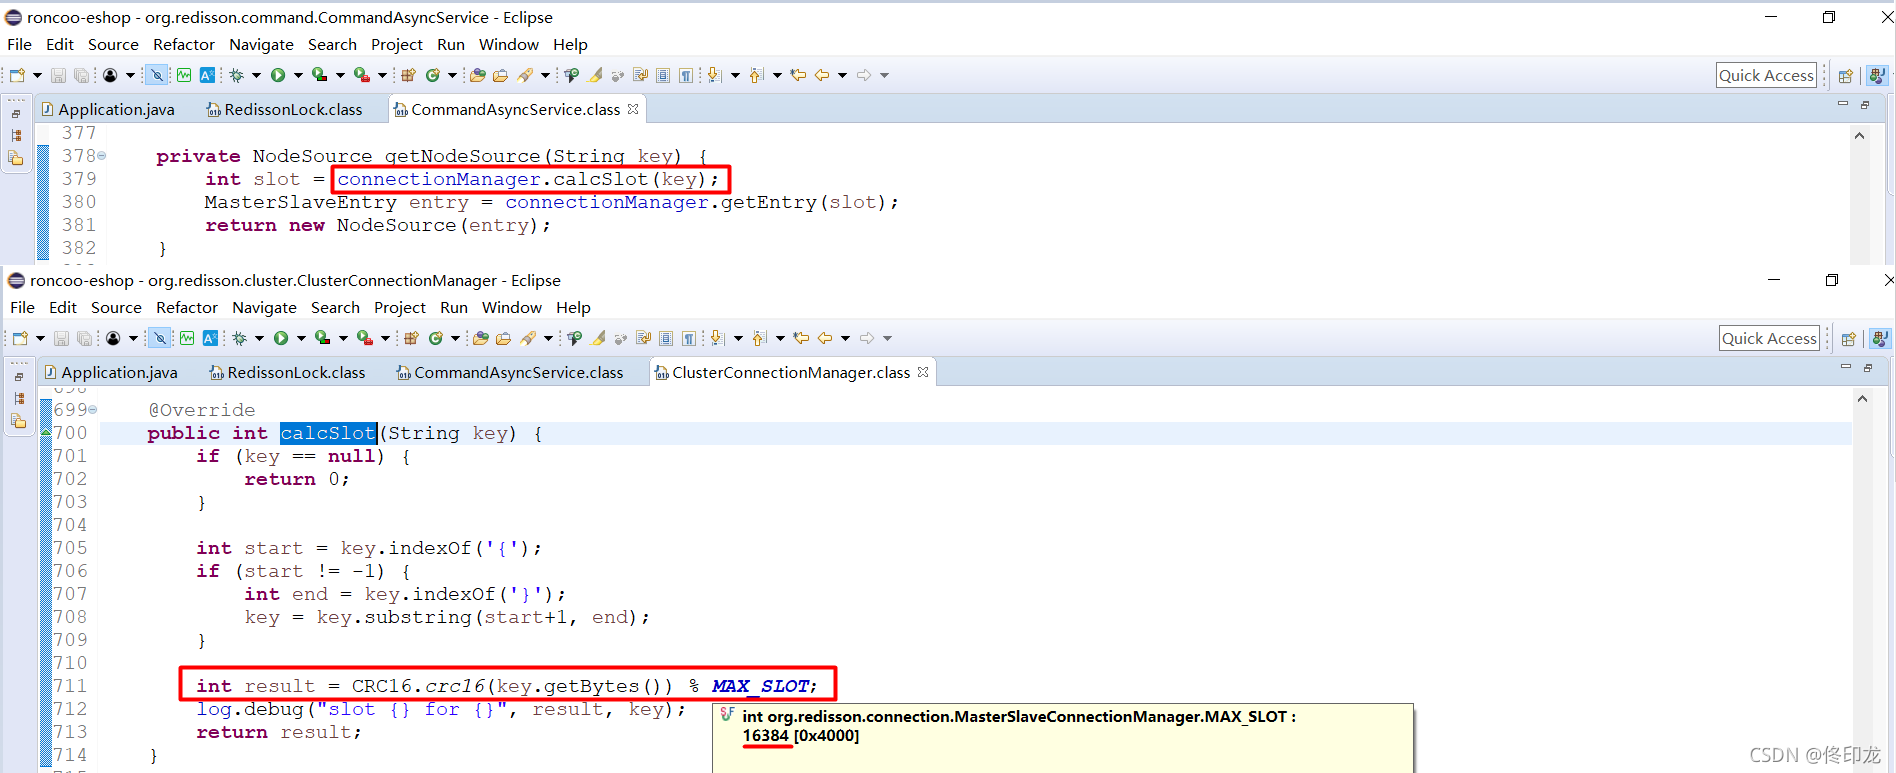This screenshot has height=773, width=1896.
Task: Click Debug bug icon in CommandAsyncService window
Action: [236, 75]
